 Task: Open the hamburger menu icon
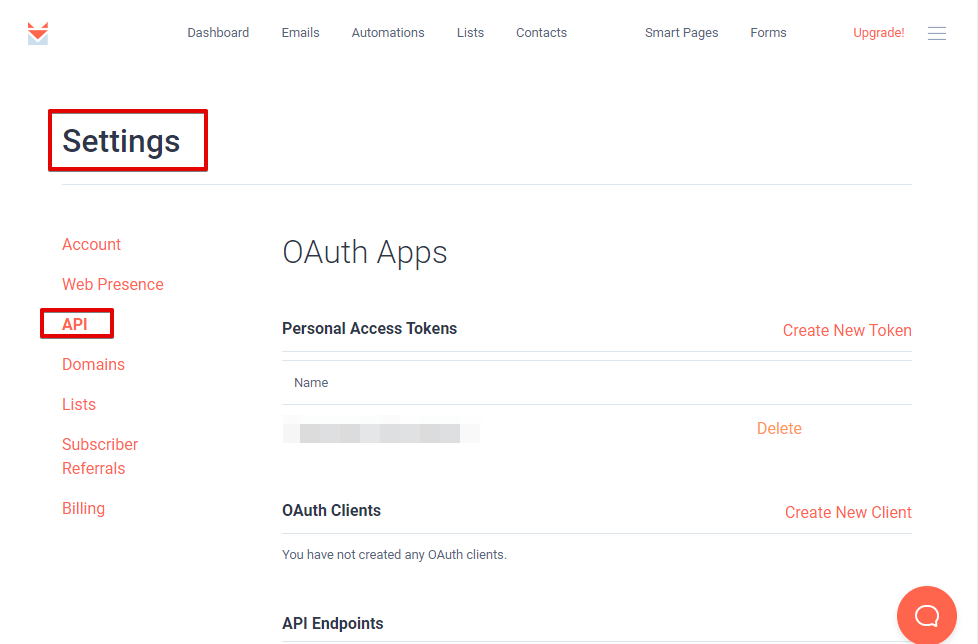(x=936, y=33)
